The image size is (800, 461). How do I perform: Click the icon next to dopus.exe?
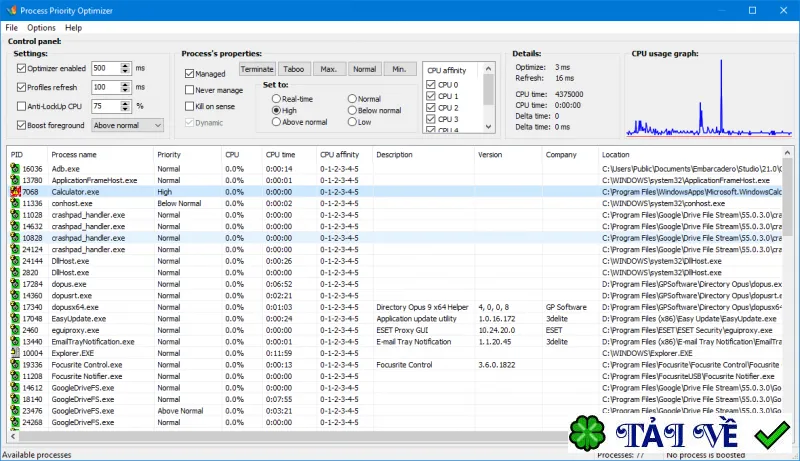pyautogui.click(x=15, y=284)
